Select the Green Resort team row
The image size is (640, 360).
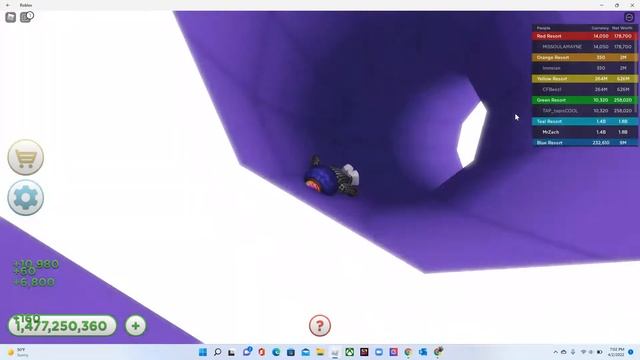[x=584, y=100]
